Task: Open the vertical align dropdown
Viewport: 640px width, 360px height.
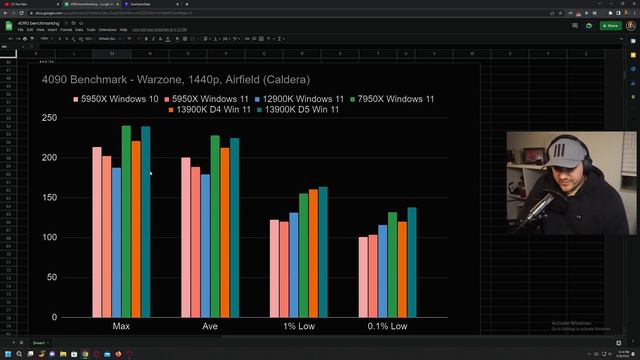Action: (x=216, y=39)
